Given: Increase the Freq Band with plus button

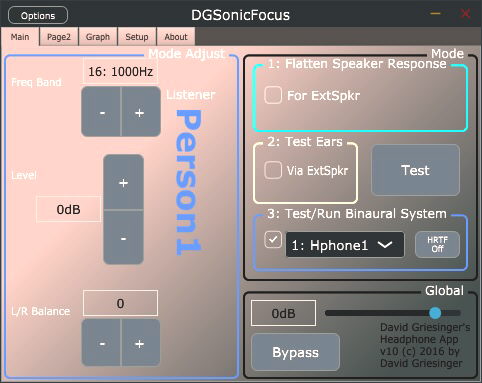Looking at the screenshot, I should 141,112.
